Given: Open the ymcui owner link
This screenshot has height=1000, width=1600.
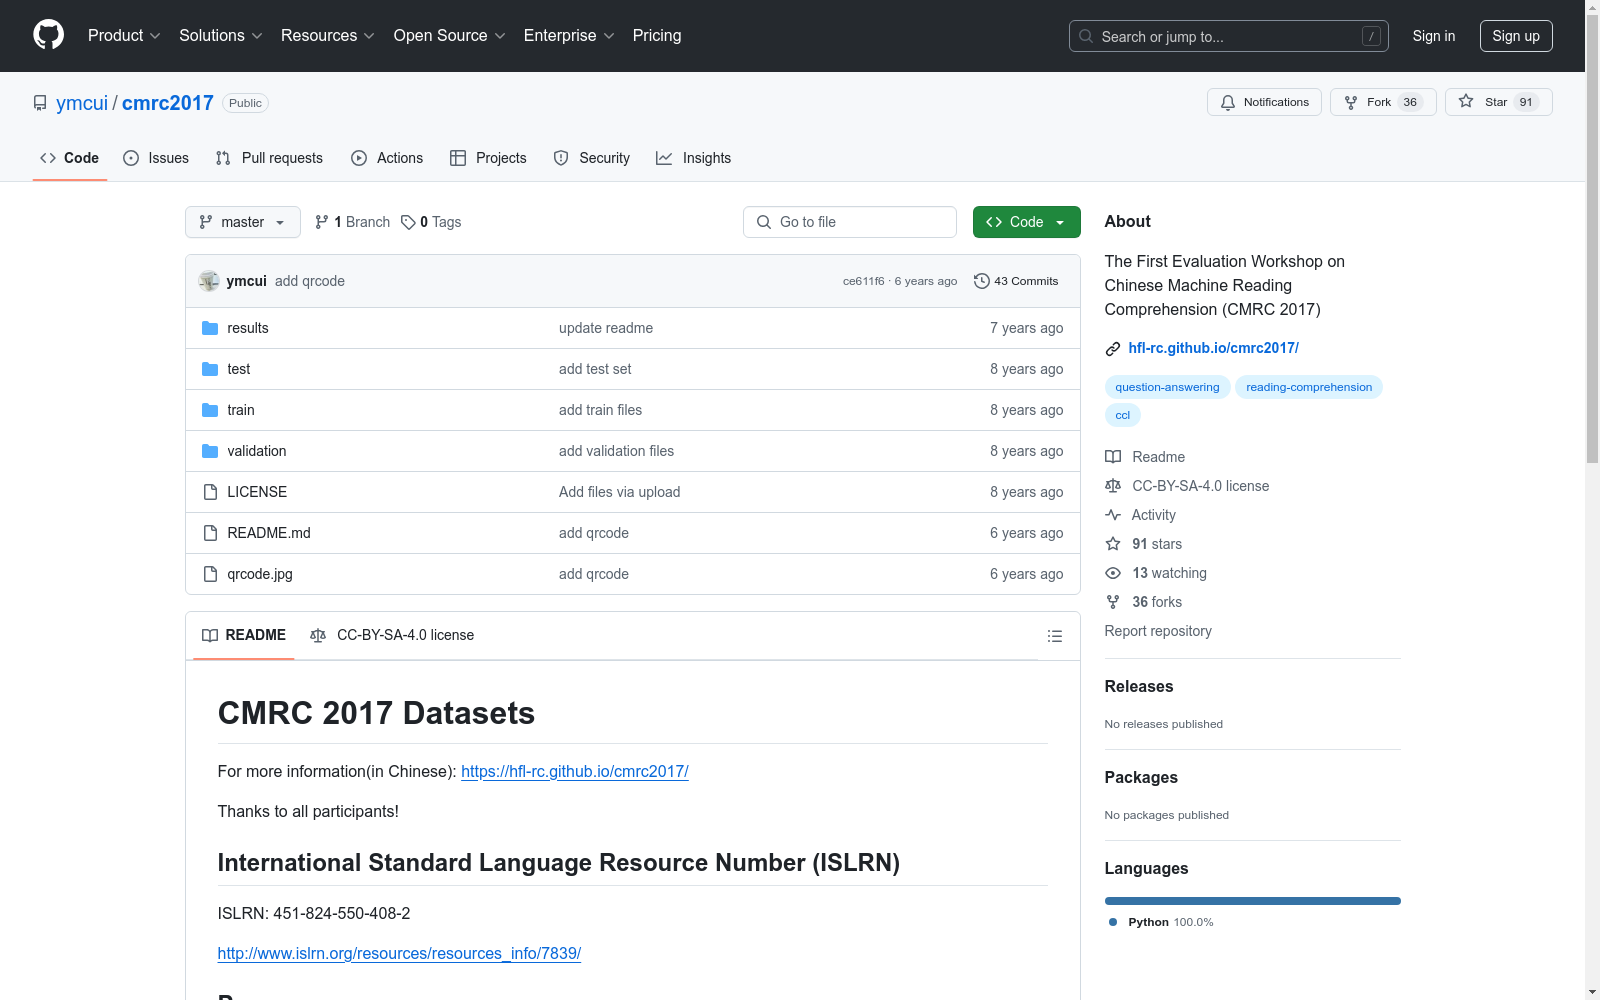Looking at the screenshot, I should [x=82, y=103].
